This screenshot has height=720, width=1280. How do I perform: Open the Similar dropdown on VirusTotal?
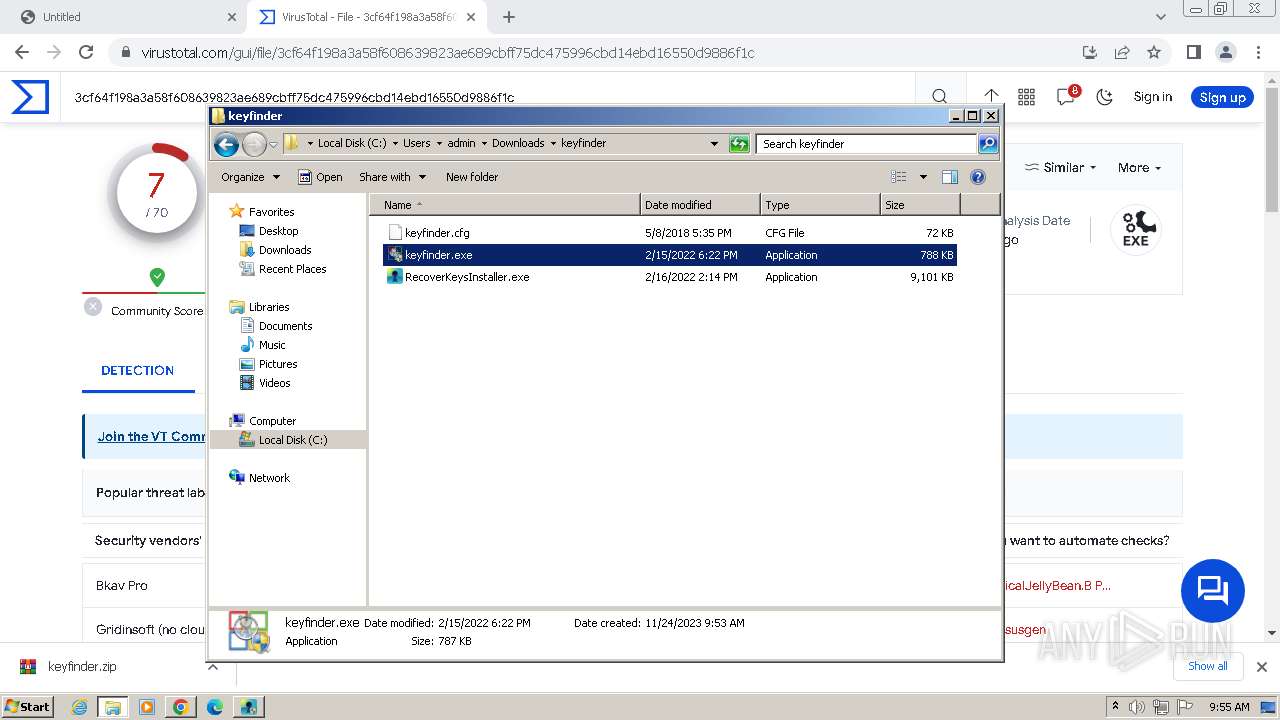pyautogui.click(x=1060, y=168)
